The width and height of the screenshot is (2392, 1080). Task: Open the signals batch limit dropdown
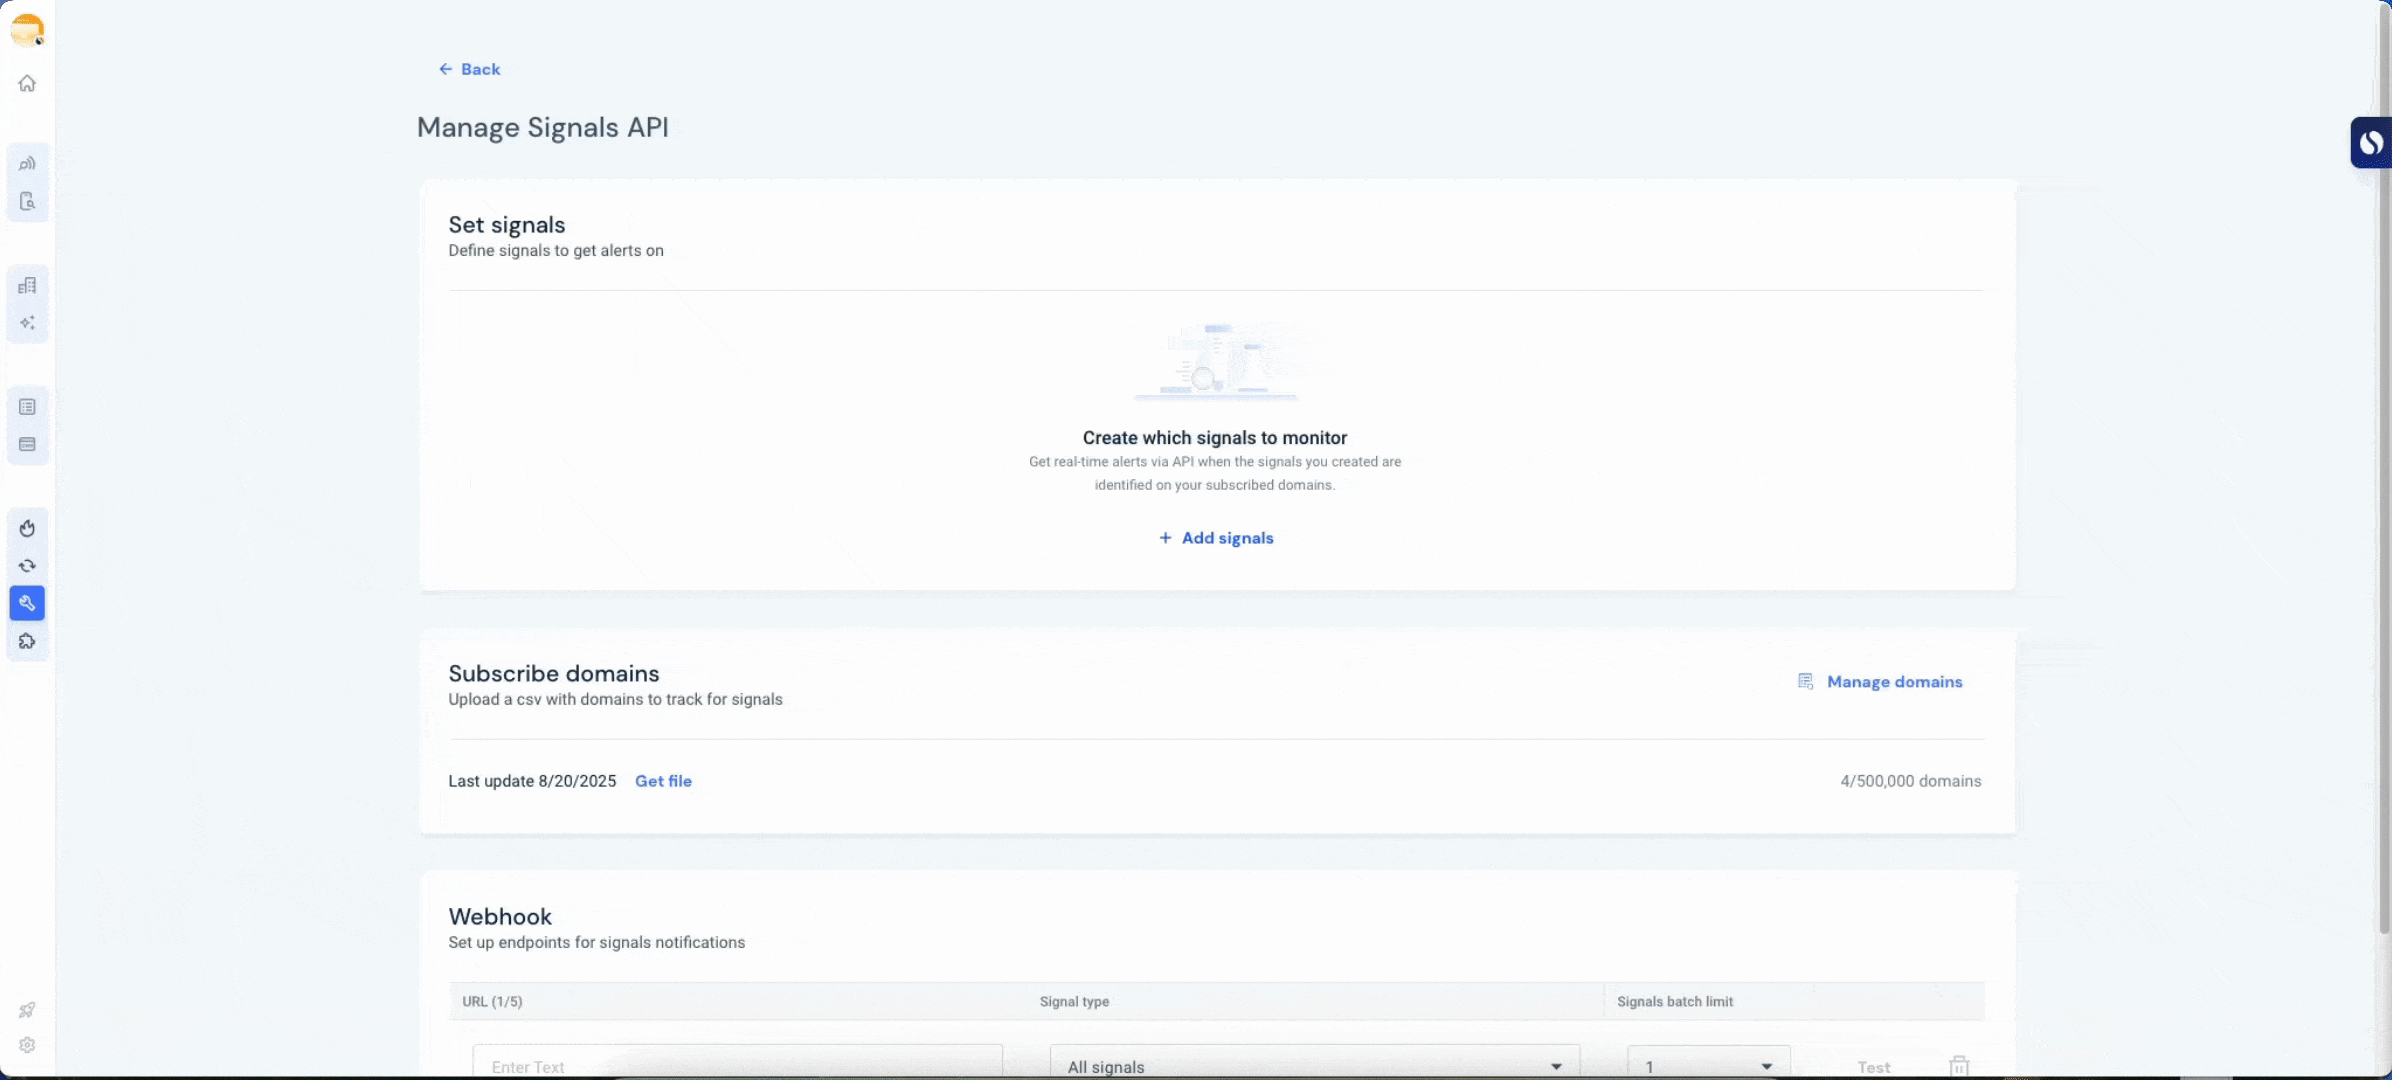click(x=1708, y=1066)
